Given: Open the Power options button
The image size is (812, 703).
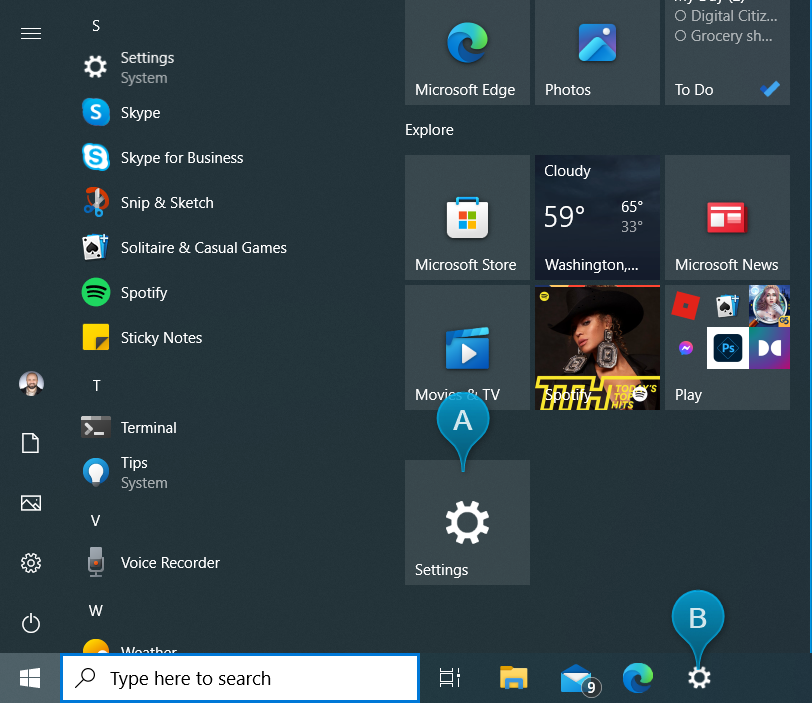Looking at the screenshot, I should click(x=31, y=623).
